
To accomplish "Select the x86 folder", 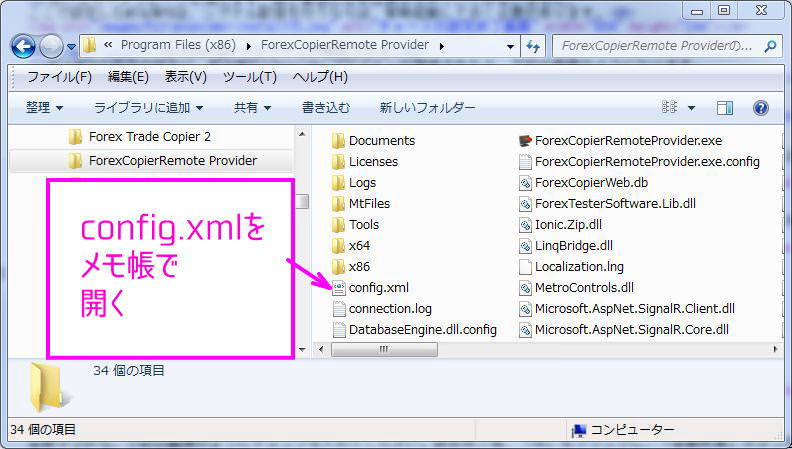I will [351, 267].
